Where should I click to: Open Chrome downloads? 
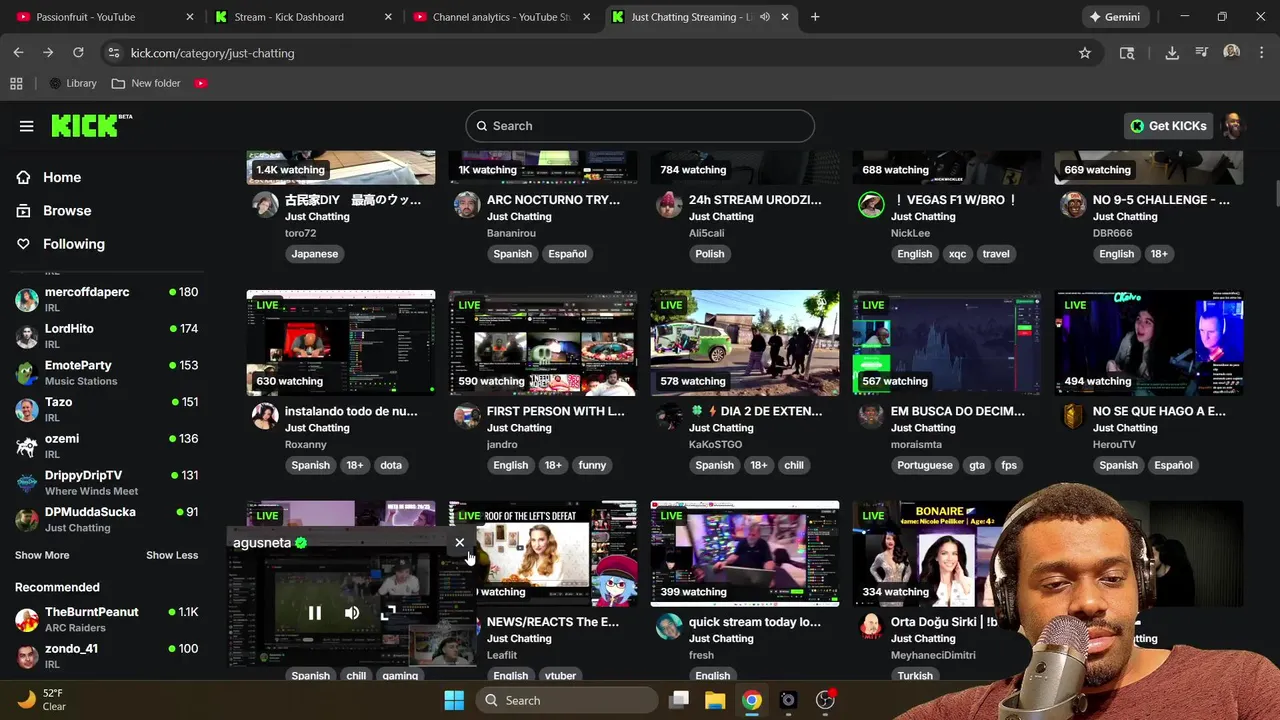pyautogui.click(x=1172, y=53)
